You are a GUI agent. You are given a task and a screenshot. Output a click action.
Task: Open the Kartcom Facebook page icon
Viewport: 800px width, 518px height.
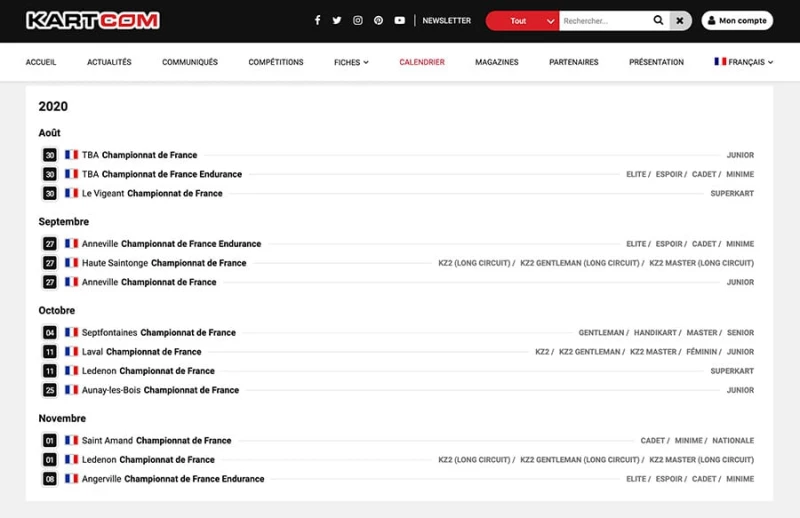pyautogui.click(x=317, y=20)
